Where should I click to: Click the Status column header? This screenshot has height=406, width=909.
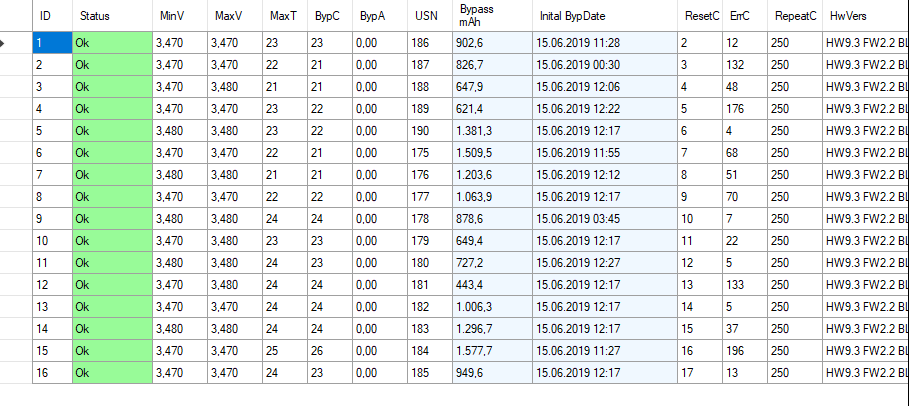point(112,16)
